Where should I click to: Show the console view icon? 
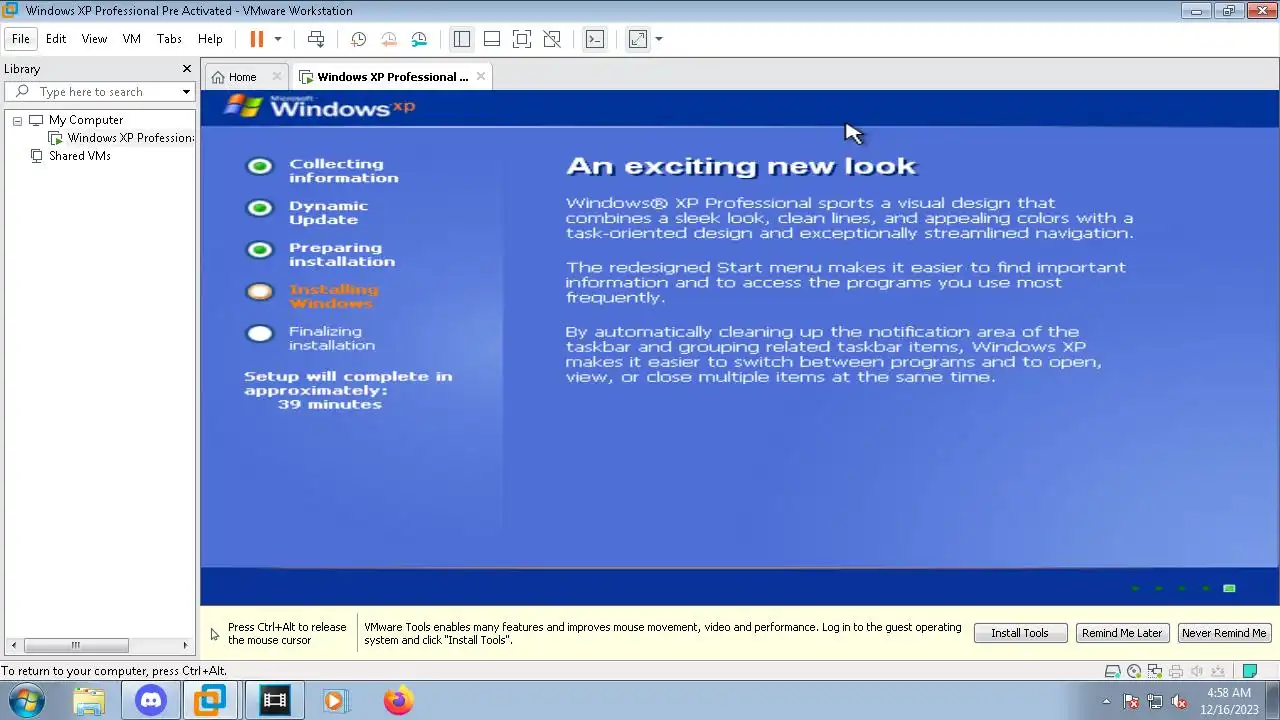(595, 39)
